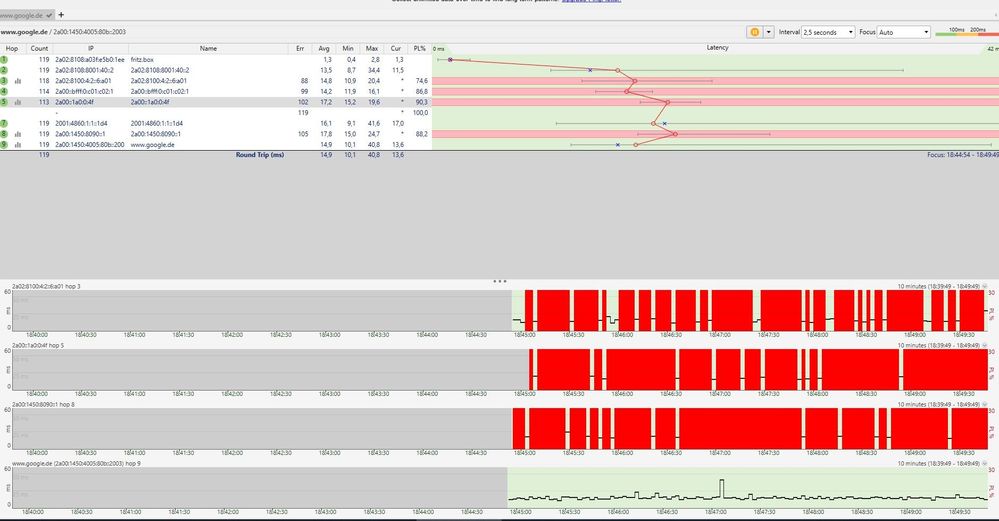The height and width of the screenshot is (521, 999).
Task: Click the Latency graph header
Action: pos(717,48)
